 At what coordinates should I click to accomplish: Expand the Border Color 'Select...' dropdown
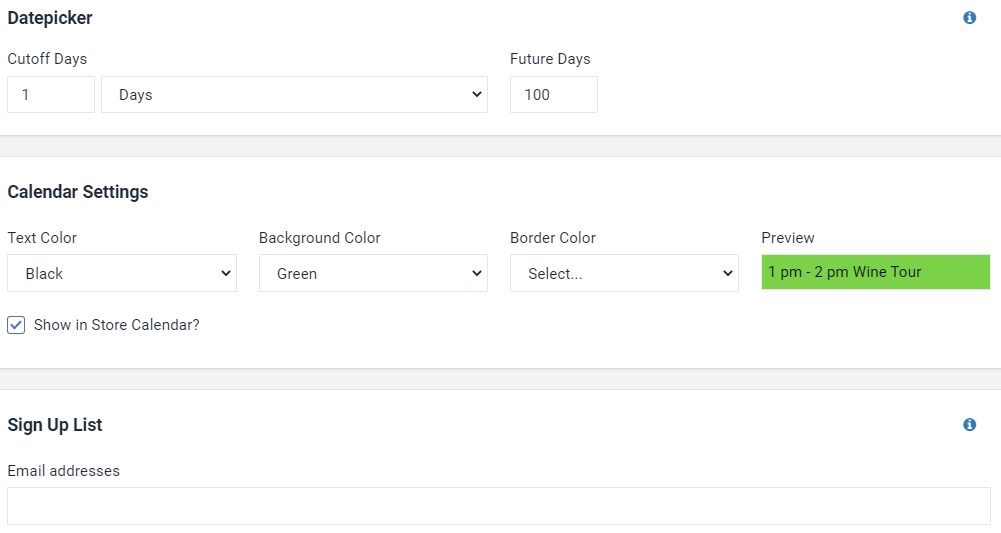tap(624, 273)
